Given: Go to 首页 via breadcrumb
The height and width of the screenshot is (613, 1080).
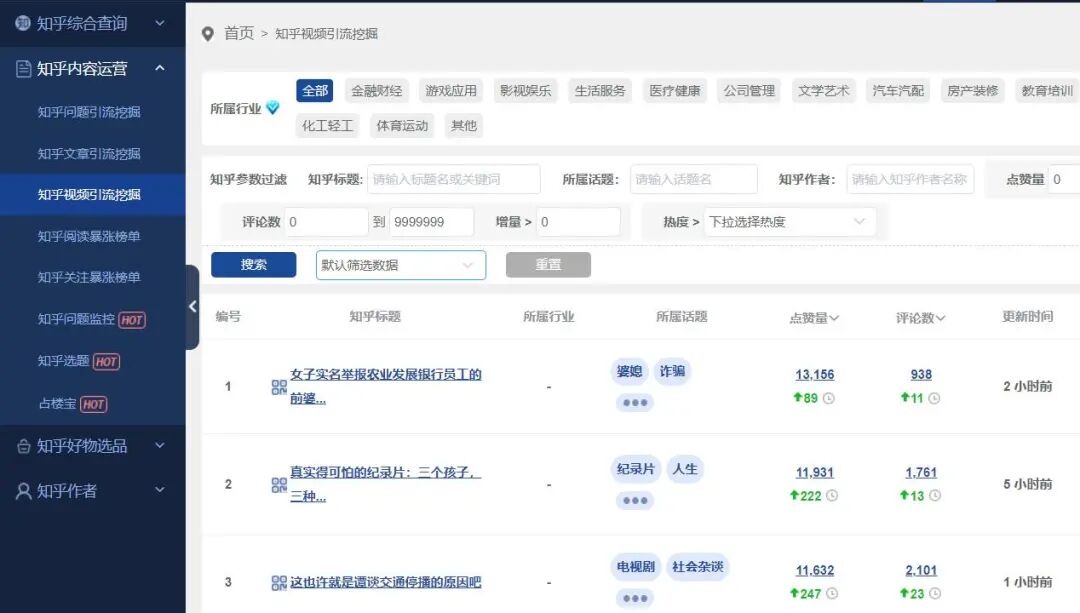Looking at the screenshot, I should click(239, 33).
